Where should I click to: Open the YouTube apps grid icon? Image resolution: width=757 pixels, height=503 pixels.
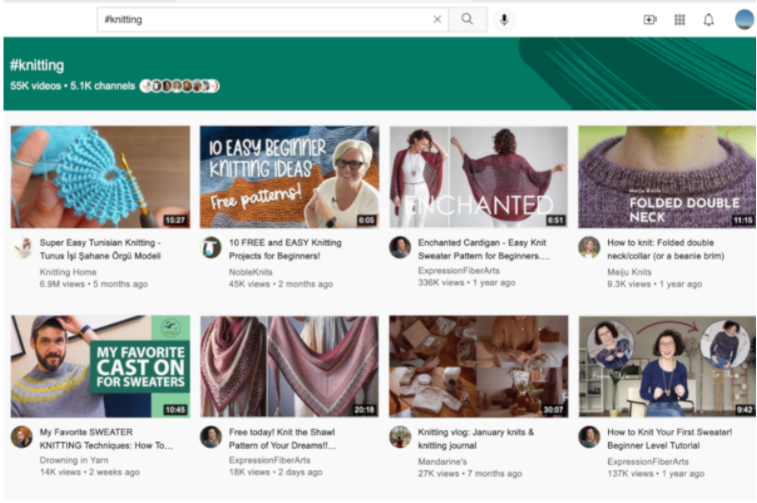(x=679, y=20)
